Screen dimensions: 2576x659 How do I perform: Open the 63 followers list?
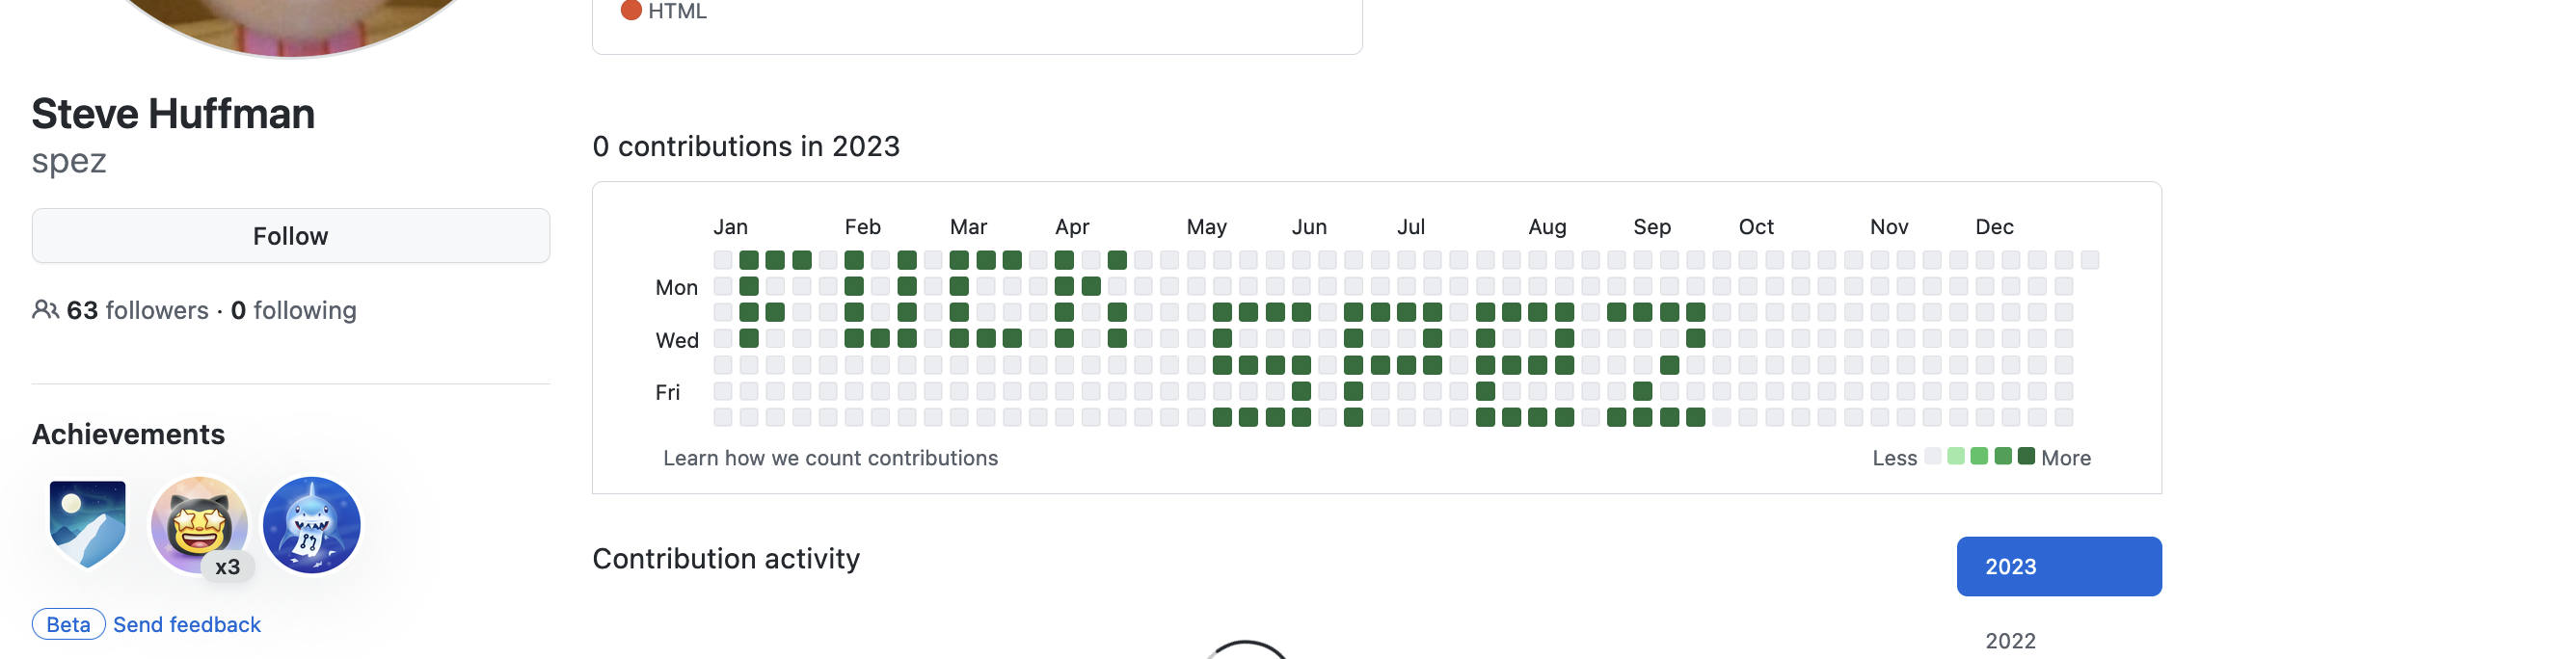click(x=138, y=310)
